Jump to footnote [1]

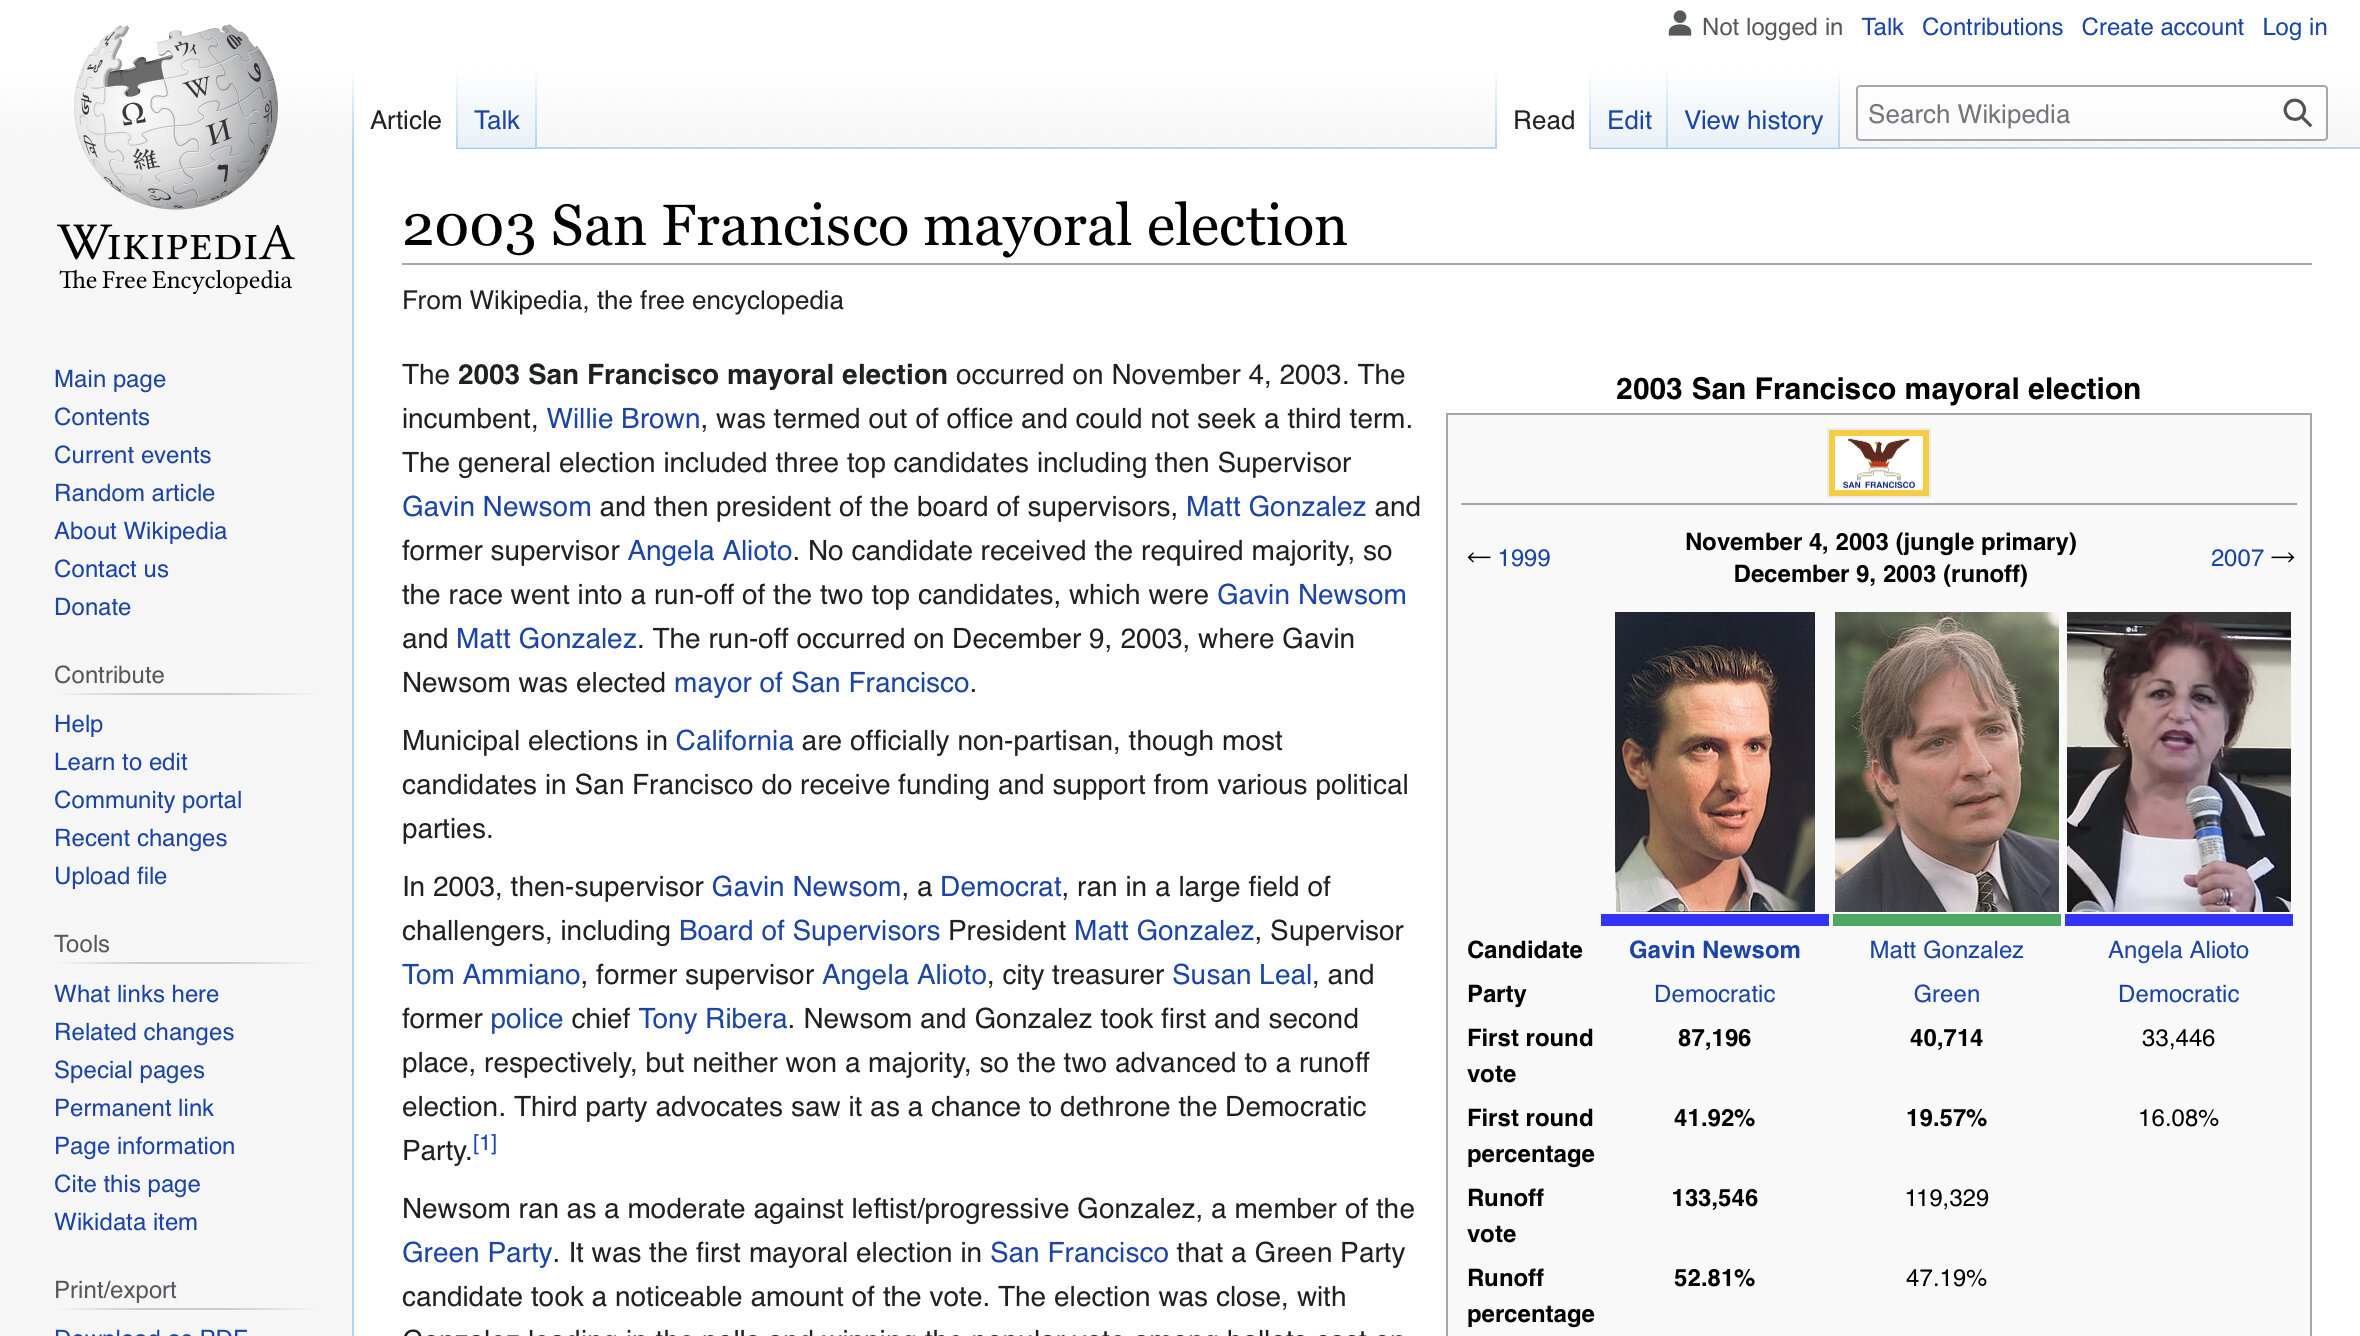coord(485,1143)
